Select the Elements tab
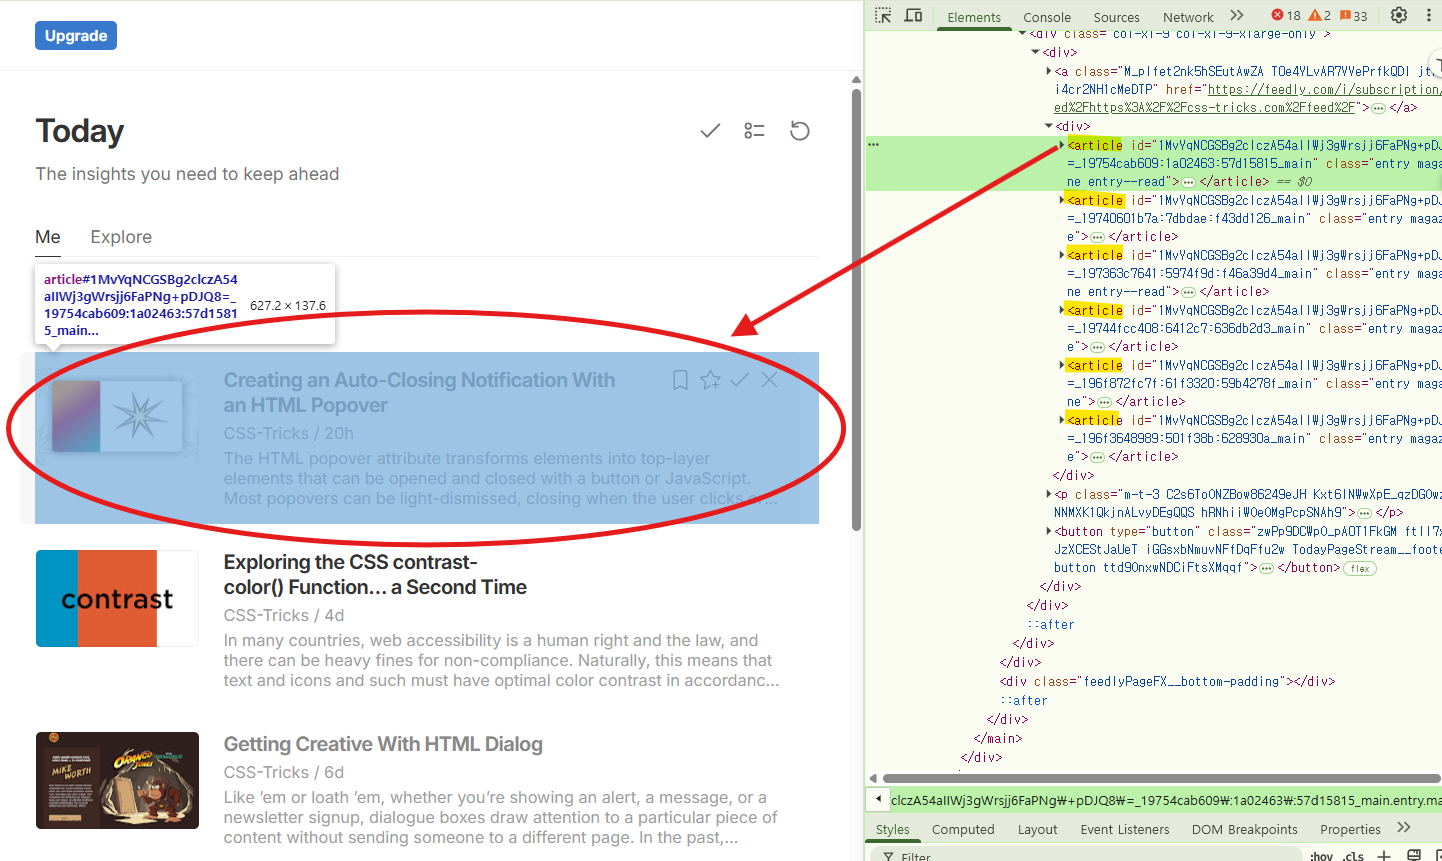This screenshot has width=1442, height=861. pos(974,17)
